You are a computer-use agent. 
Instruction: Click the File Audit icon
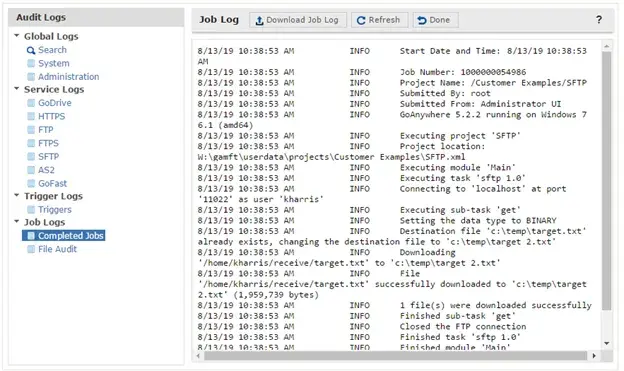(x=31, y=249)
